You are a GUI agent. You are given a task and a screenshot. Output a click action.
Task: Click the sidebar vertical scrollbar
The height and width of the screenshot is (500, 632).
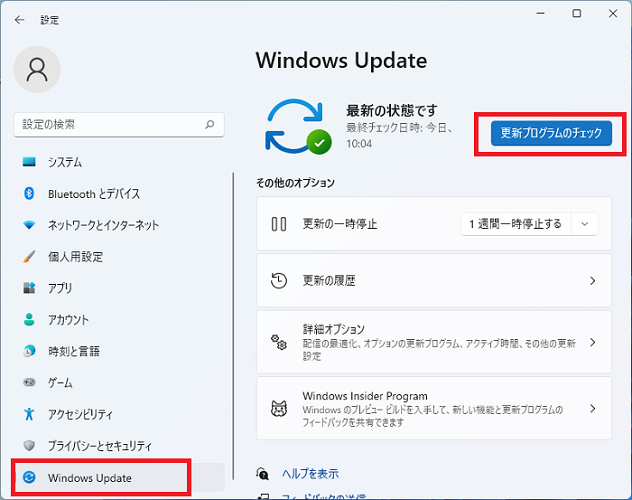pyautogui.click(x=233, y=326)
